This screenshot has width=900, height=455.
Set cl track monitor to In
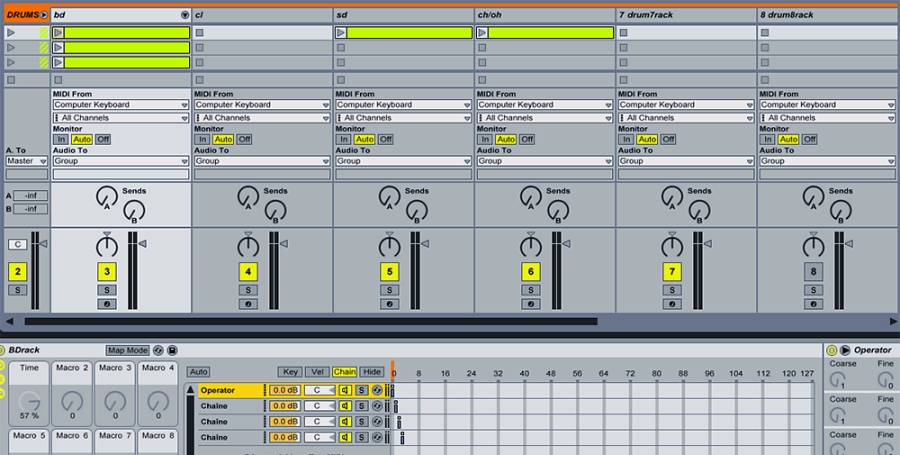[203, 139]
